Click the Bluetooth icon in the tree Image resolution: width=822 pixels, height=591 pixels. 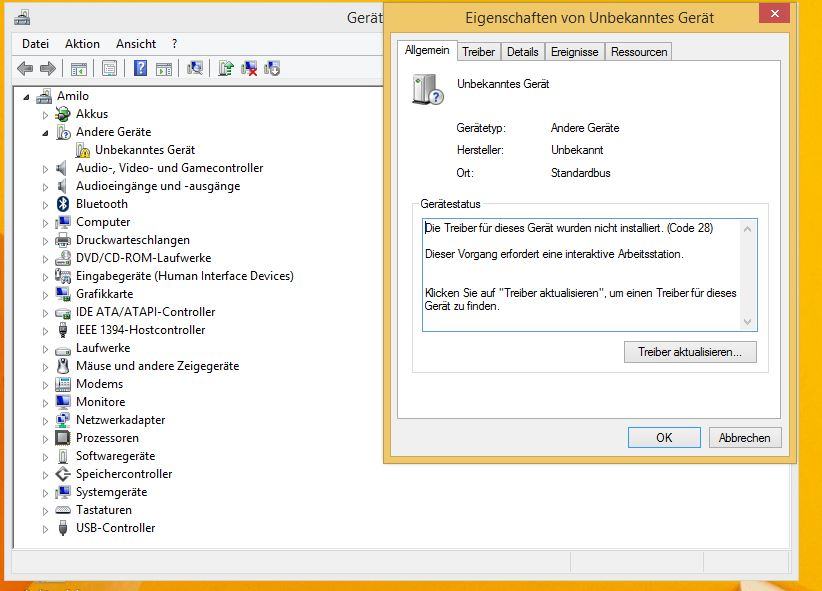[63, 204]
